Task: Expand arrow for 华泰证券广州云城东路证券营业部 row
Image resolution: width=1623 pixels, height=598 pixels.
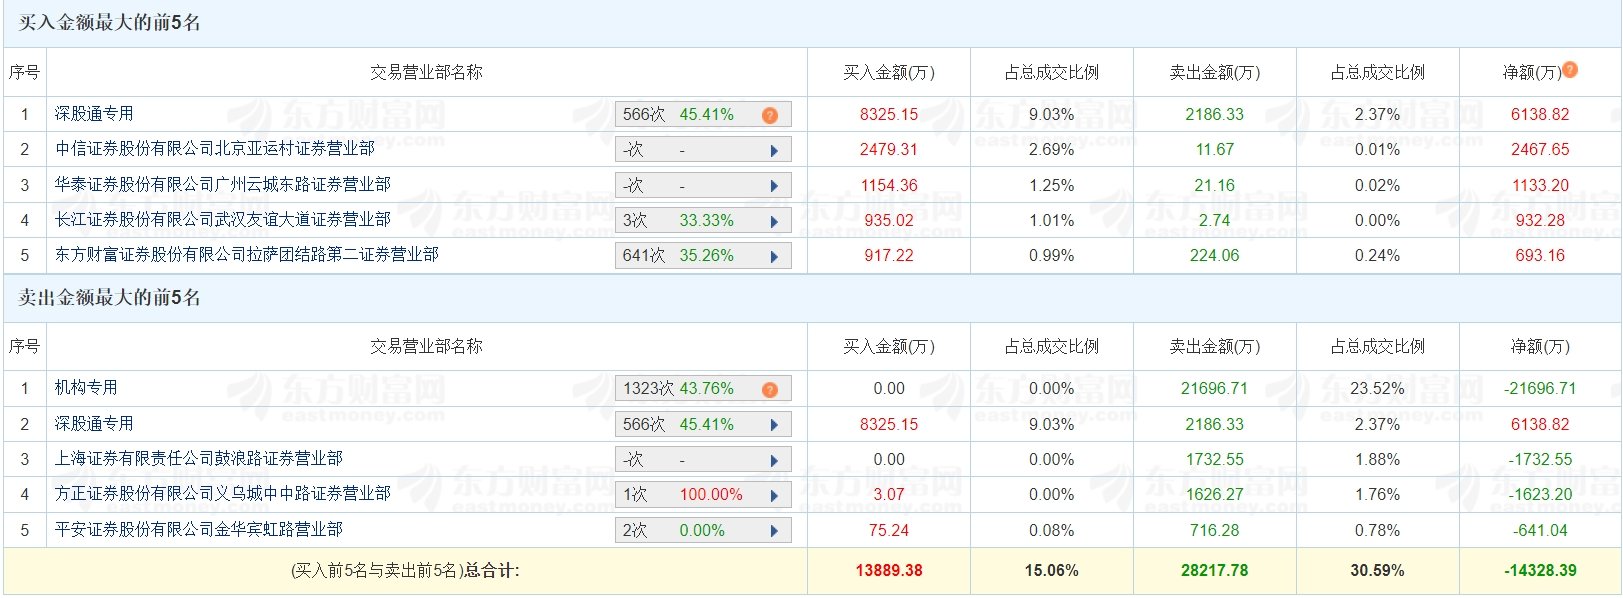Action: pyautogui.click(x=774, y=186)
